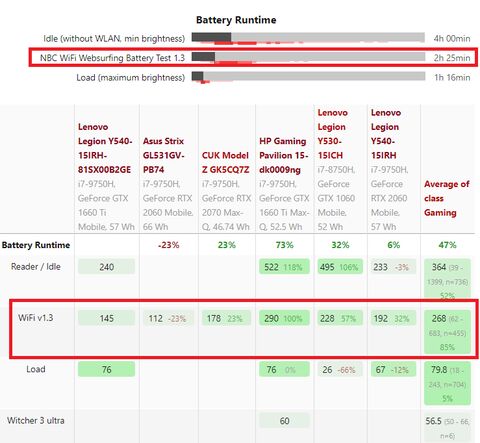The height and width of the screenshot is (443, 480).
Task: Click the 23% summary for CUK Model Z
Action: coord(227,245)
